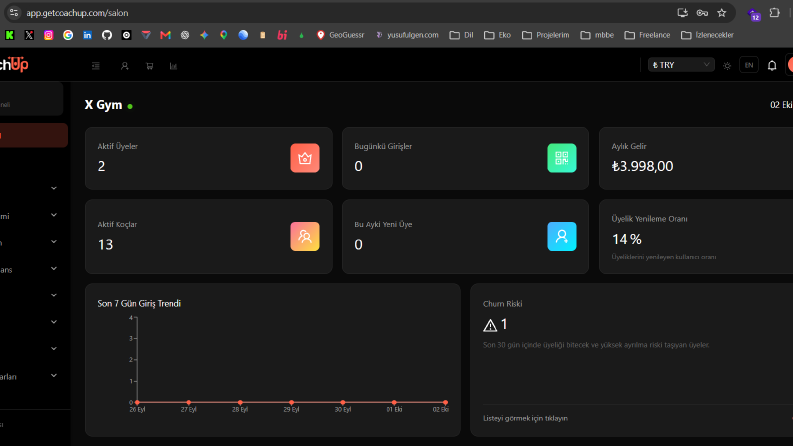Bookmark this page with the star icon
The width and height of the screenshot is (793, 446).
722,13
